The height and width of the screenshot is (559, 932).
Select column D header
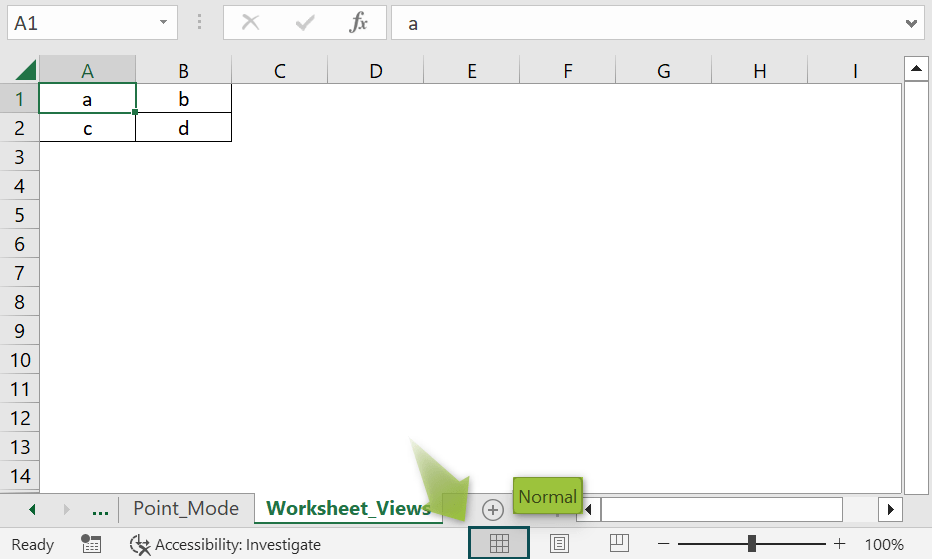376,71
